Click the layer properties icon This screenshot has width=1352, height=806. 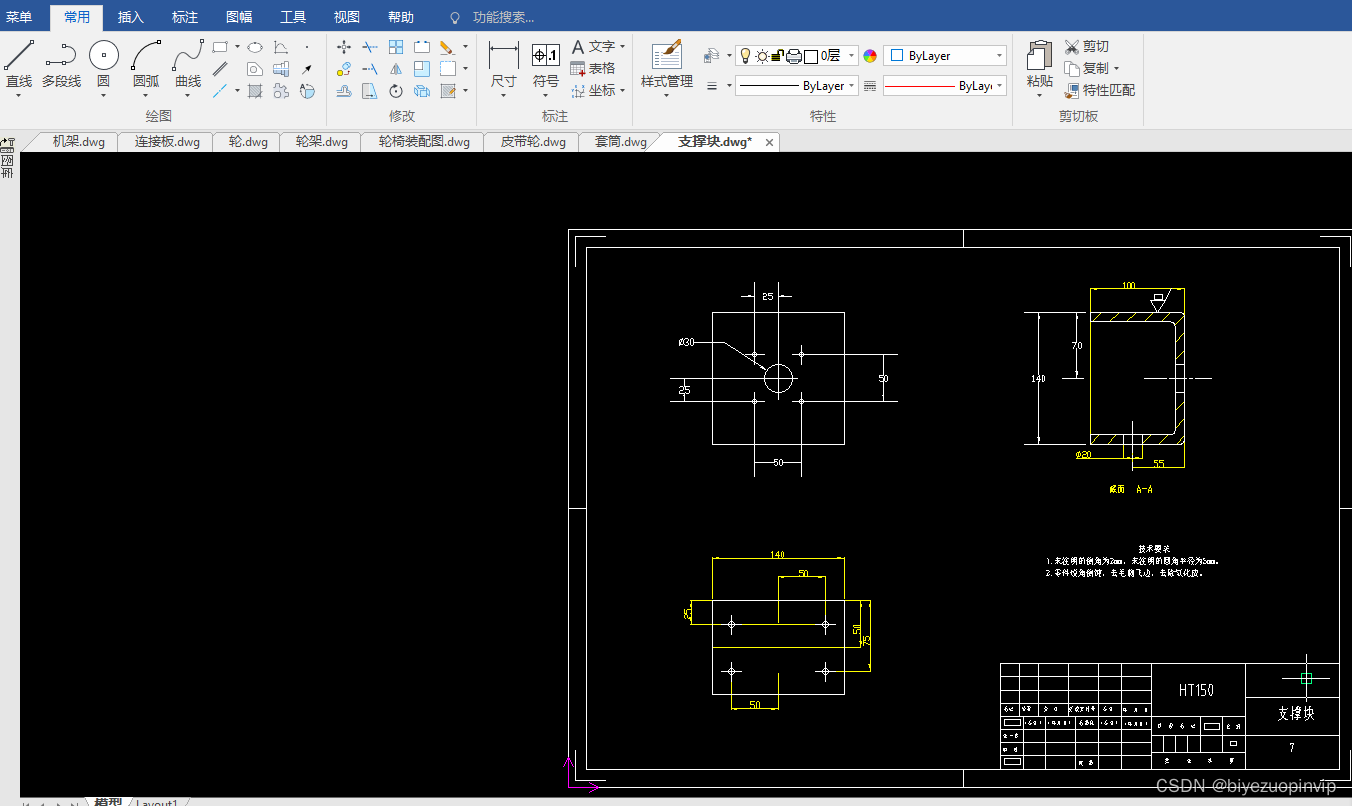[x=712, y=56]
